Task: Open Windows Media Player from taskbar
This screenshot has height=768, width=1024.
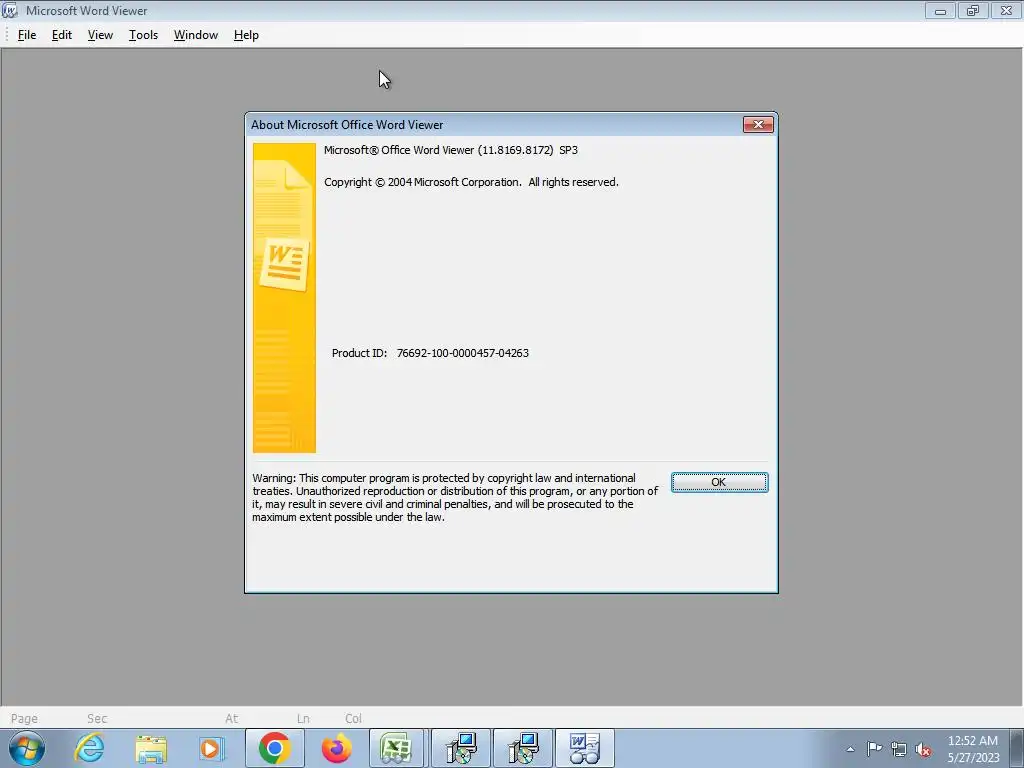Action: (212, 748)
